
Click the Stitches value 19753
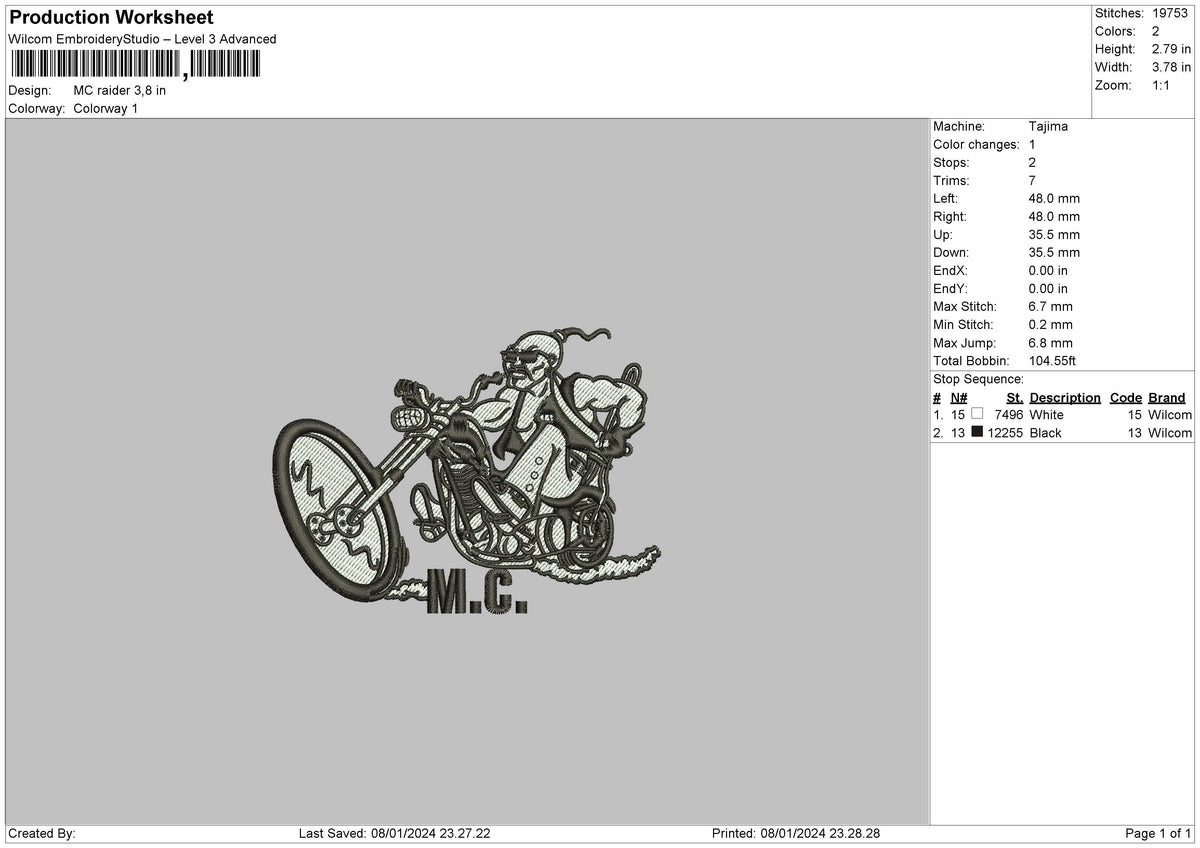(1171, 13)
